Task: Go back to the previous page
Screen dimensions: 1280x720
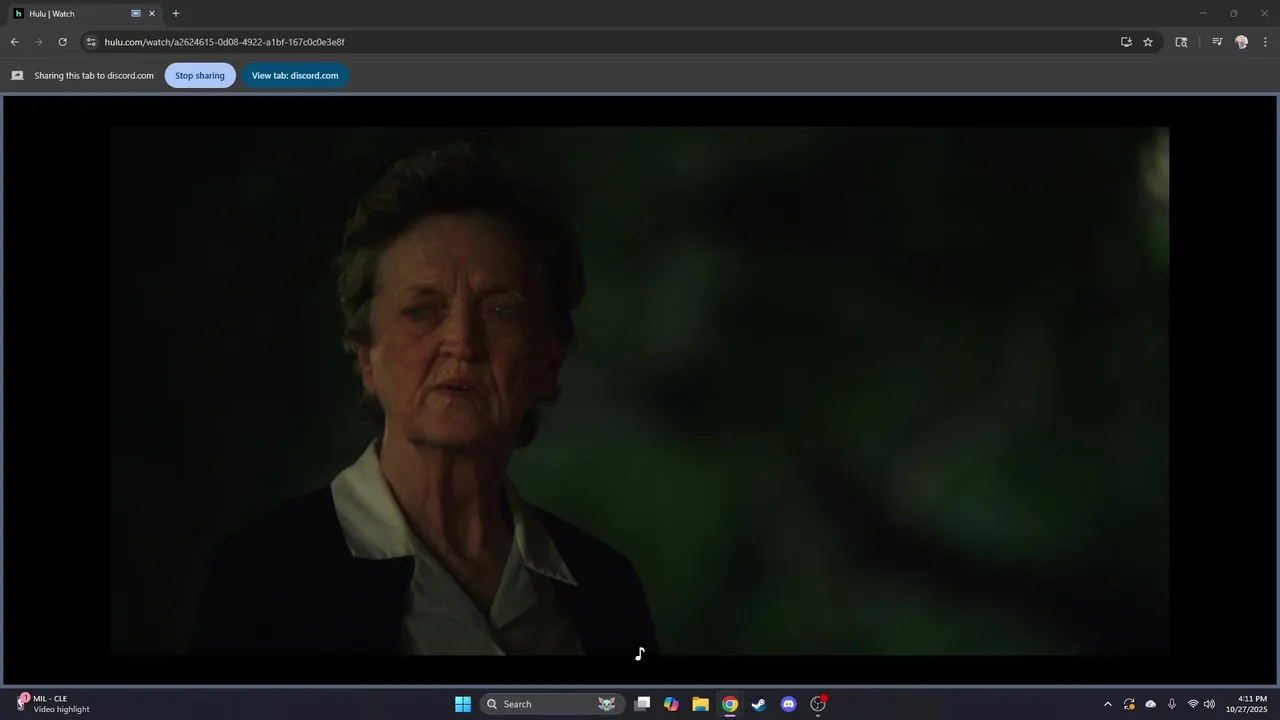Action: point(14,42)
